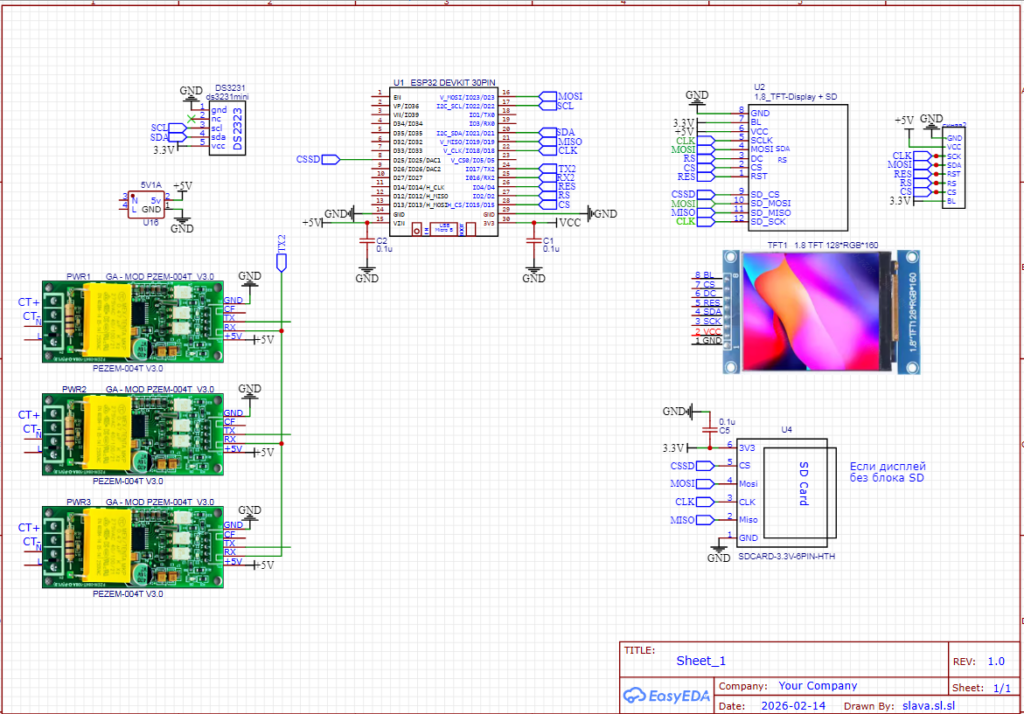Click the C5 capacitor above U4
This screenshot has height=714, width=1024.
711,428
